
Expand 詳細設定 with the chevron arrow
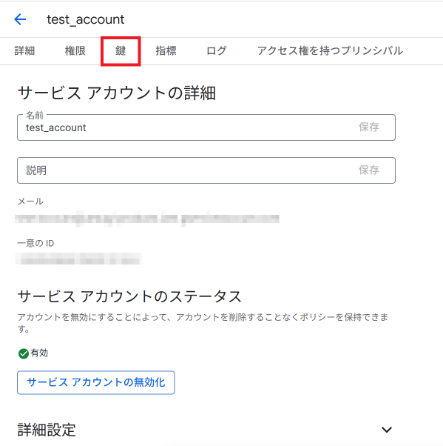[x=387, y=430]
